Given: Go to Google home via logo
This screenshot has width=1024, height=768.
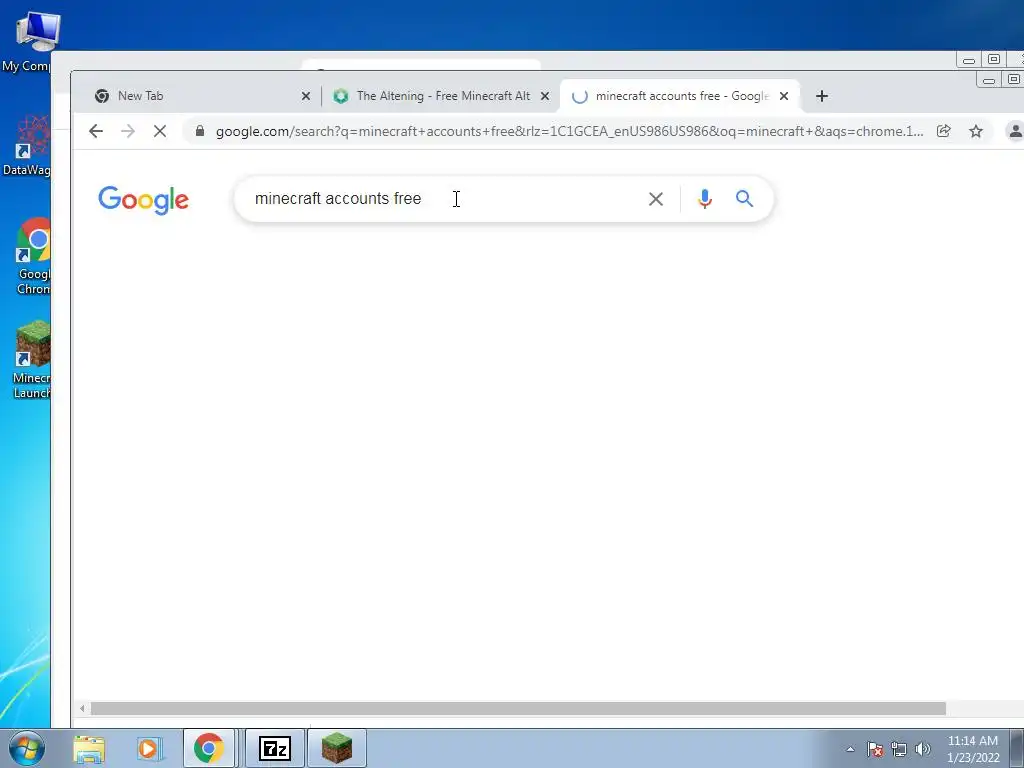Looking at the screenshot, I should pos(144,200).
